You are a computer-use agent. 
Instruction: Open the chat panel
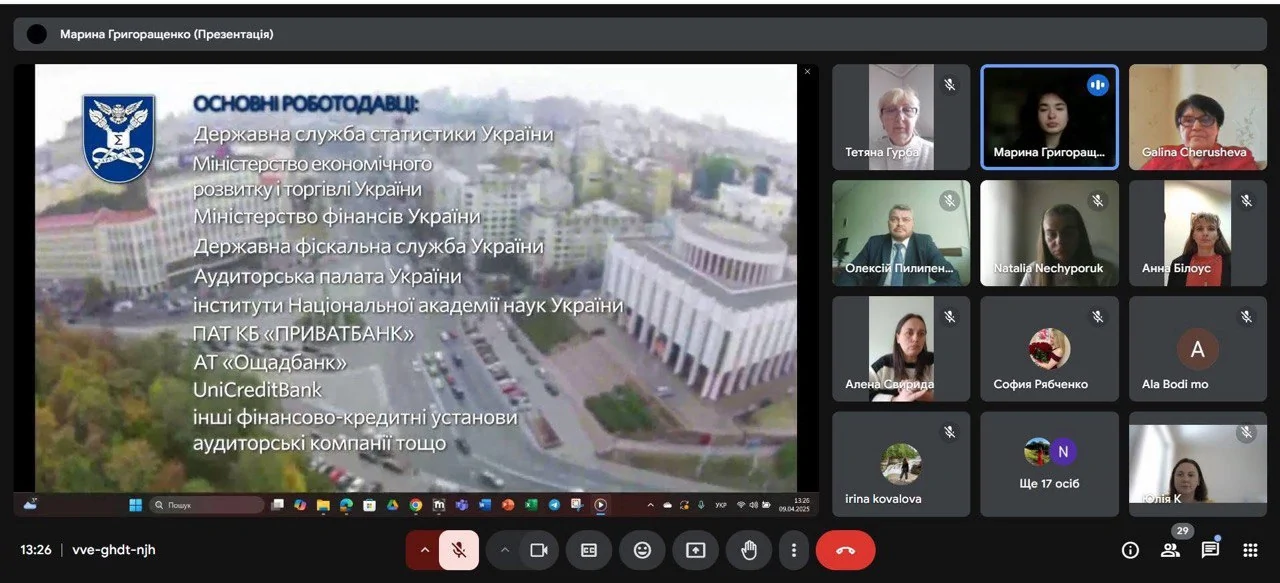pyautogui.click(x=1210, y=550)
